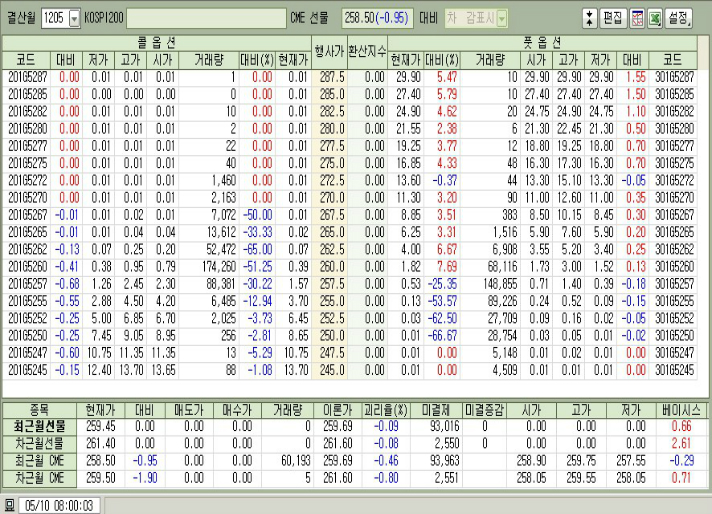Screen dimensions: 712x514
Task: Select put option code 30165257
Action: coord(672,282)
